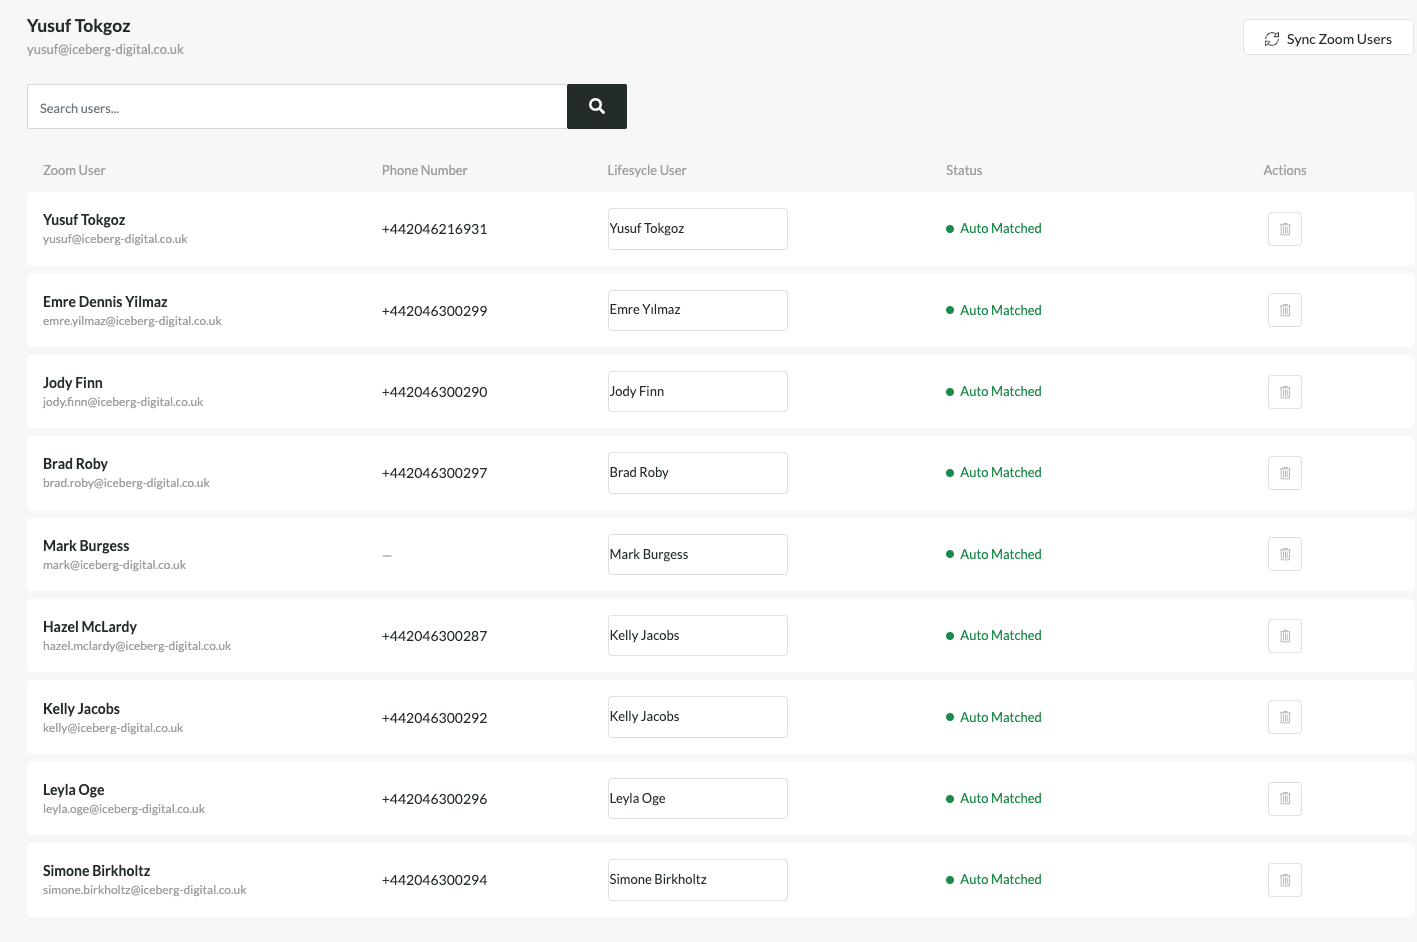This screenshot has height=942, width=1417.
Task: Click the Actions column header
Action: (x=1285, y=170)
